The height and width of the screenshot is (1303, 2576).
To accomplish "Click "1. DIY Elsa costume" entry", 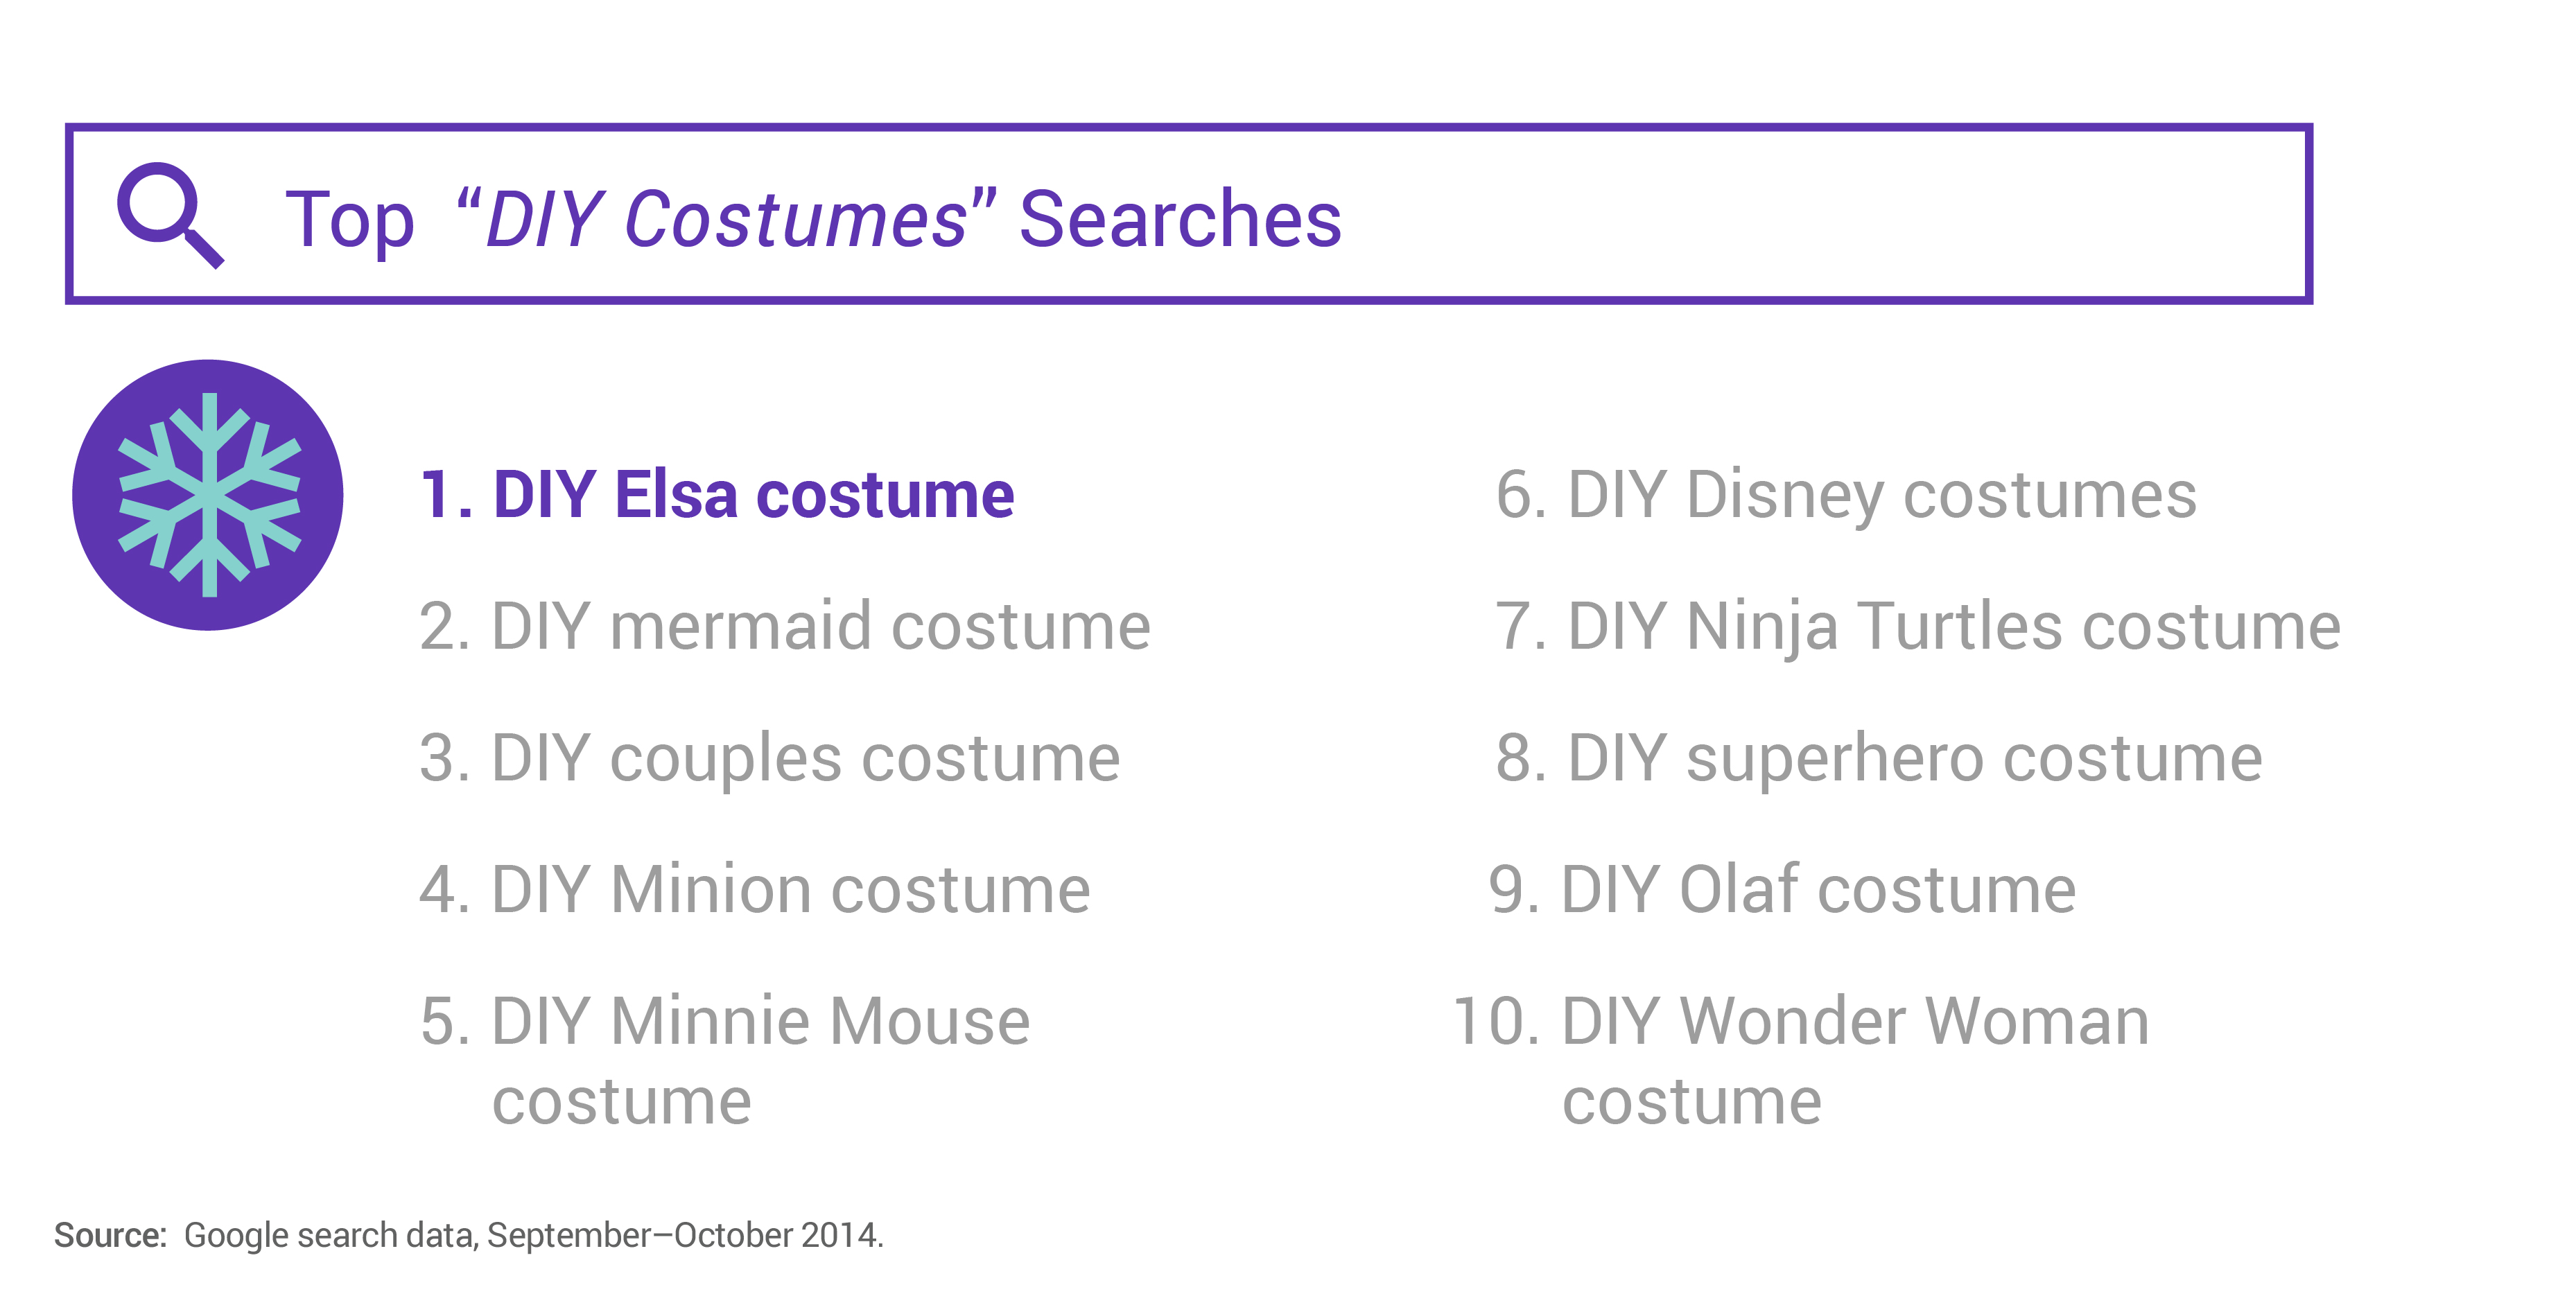I will point(717,494).
